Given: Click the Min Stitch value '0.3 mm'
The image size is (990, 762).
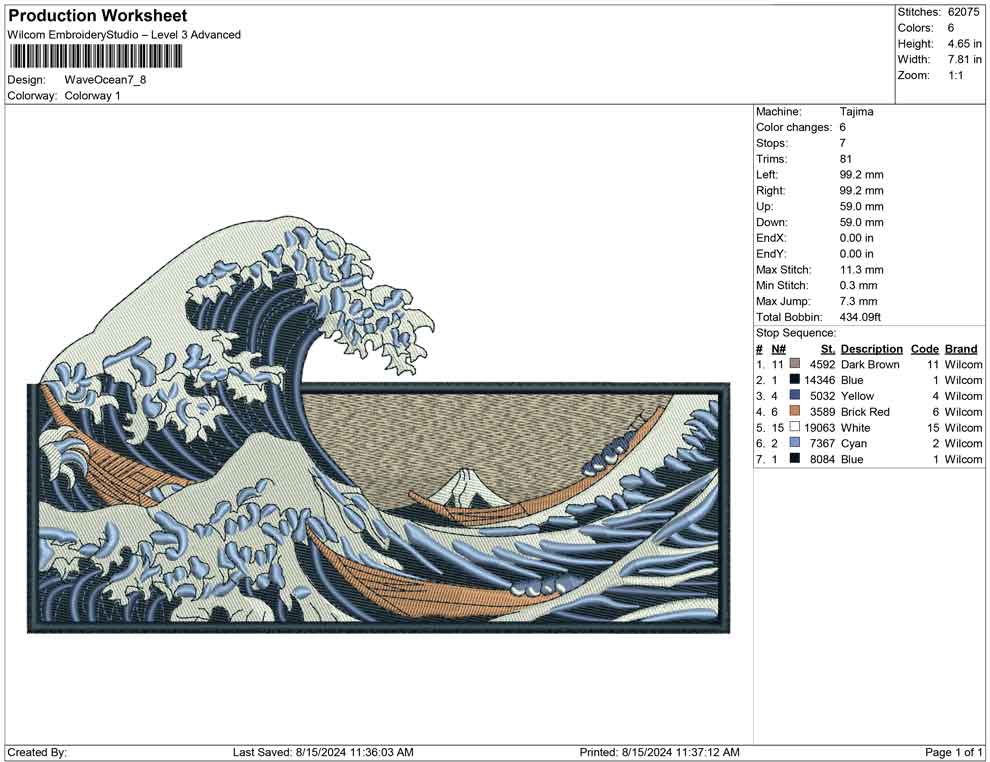Looking at the screenshot, I should click(859, 285).
